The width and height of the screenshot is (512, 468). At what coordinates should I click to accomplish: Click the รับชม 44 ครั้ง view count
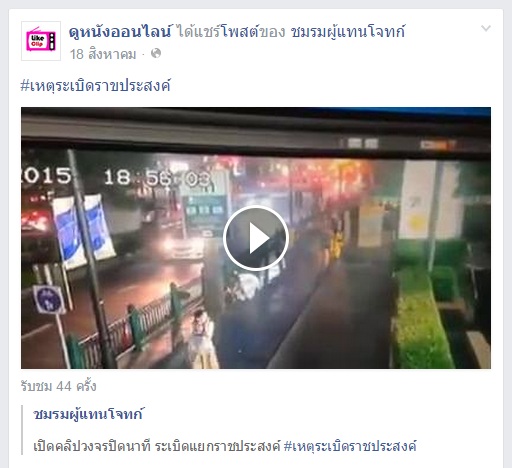pos(58,386)
